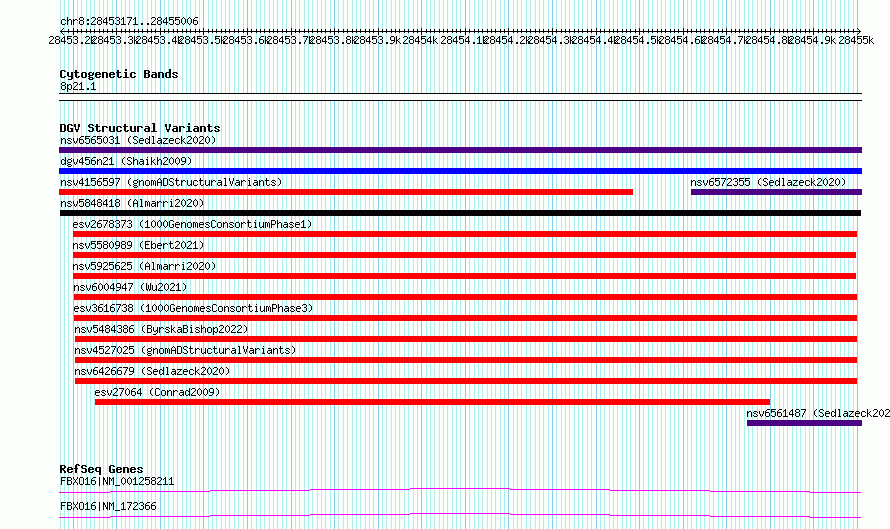Click the purple bar under nsv6572355
The image size is (890, 529).
[776, 192]
